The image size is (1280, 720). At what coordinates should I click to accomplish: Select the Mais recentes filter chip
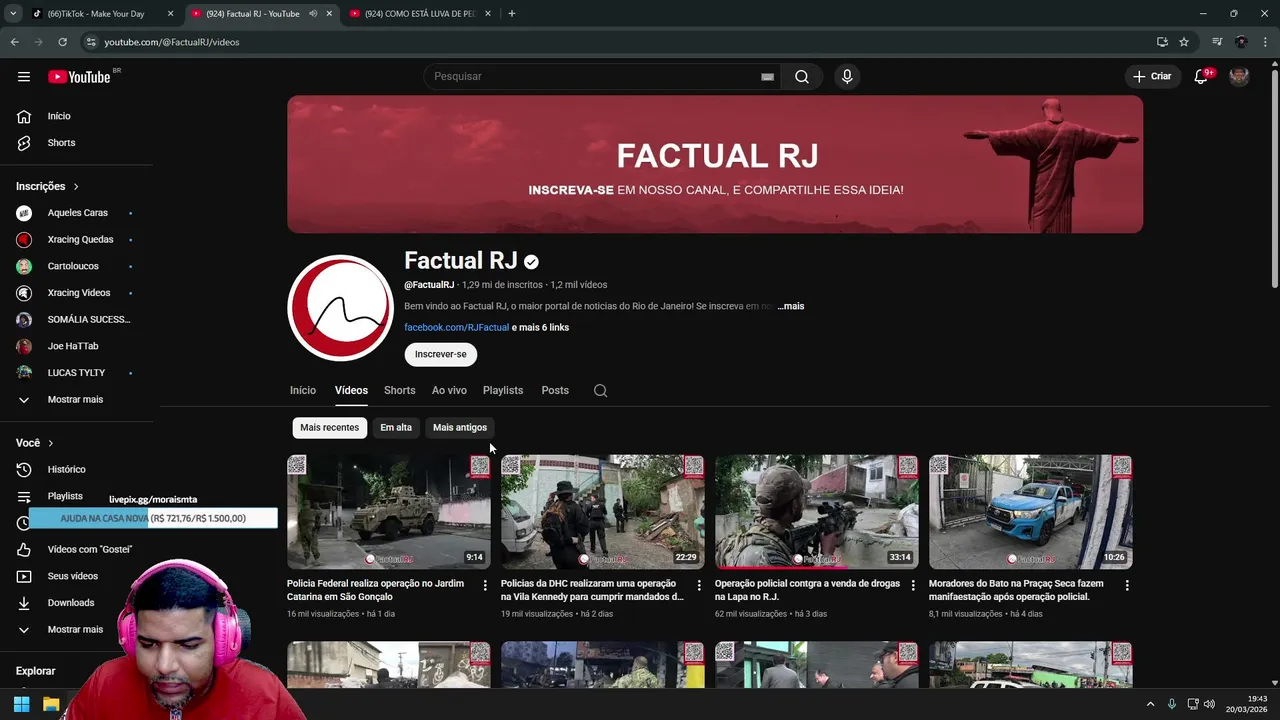[329, 427]
